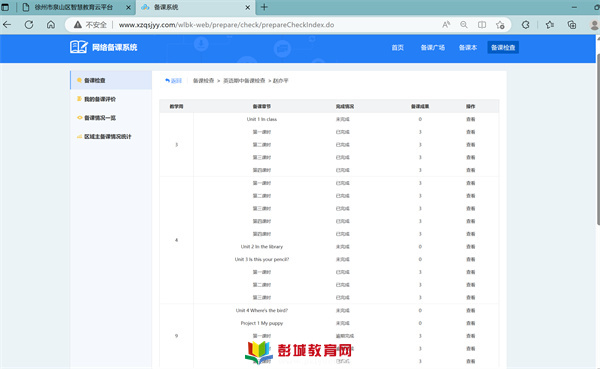Select 区域主备课情况统计 in the sidebar
The image size is (600, 369).
tap(108, 137)
